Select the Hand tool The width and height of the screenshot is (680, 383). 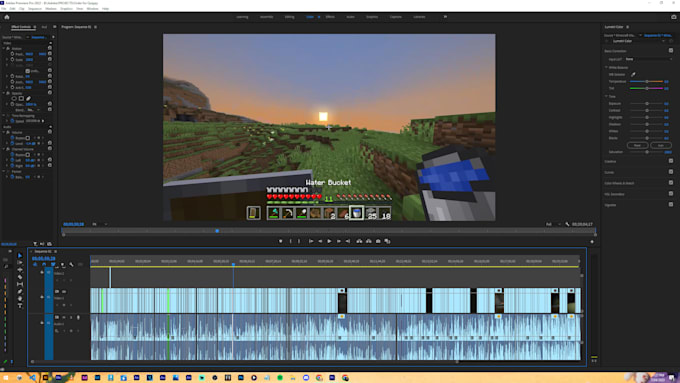(x=20, y=298)
